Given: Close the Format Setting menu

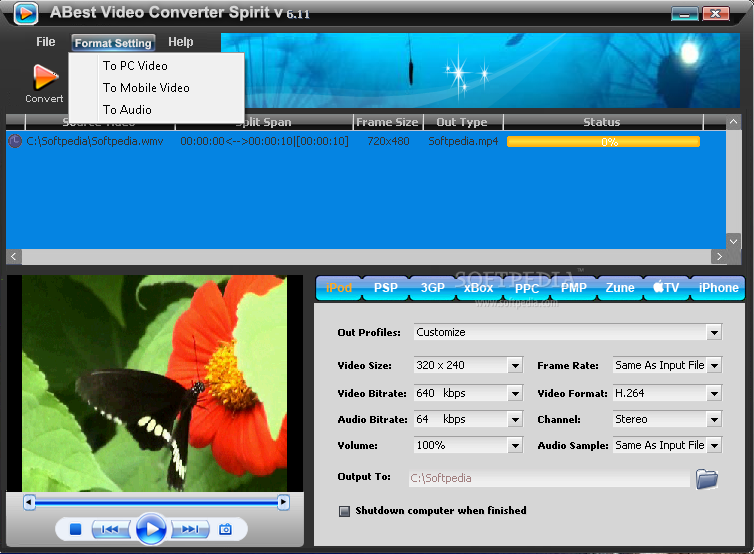Looking at the screenshot, I should click(x=113, y=43).
